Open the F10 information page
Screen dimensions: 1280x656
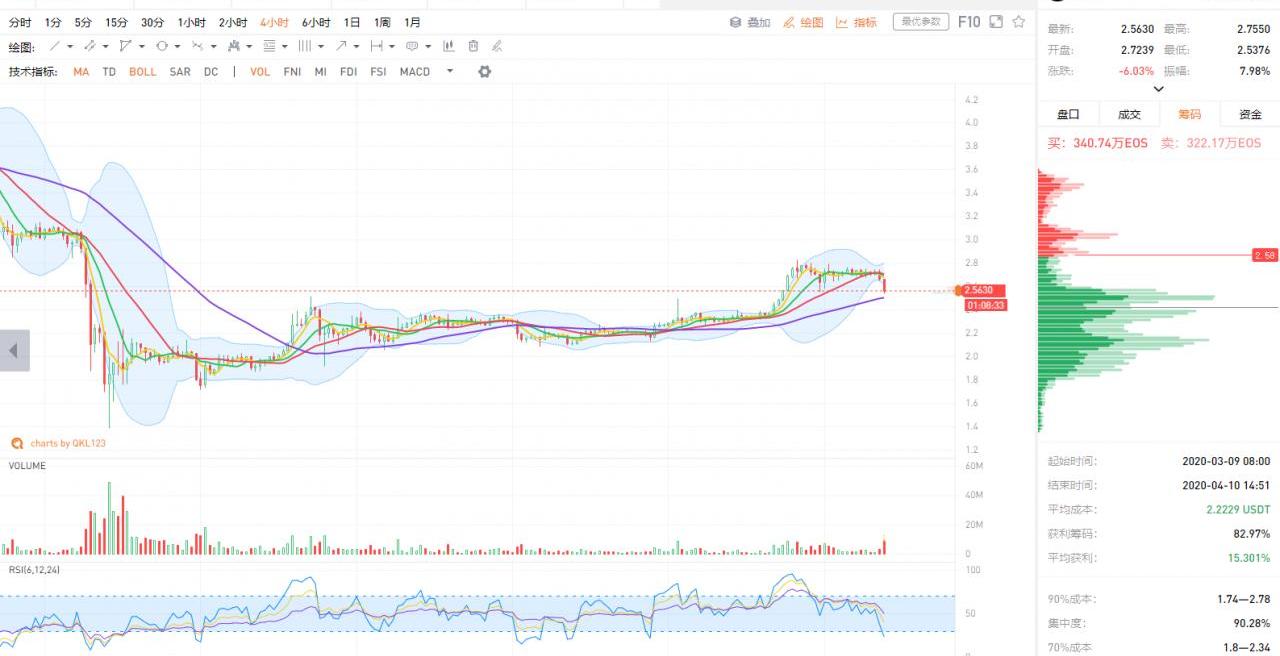tap(969, 22)
